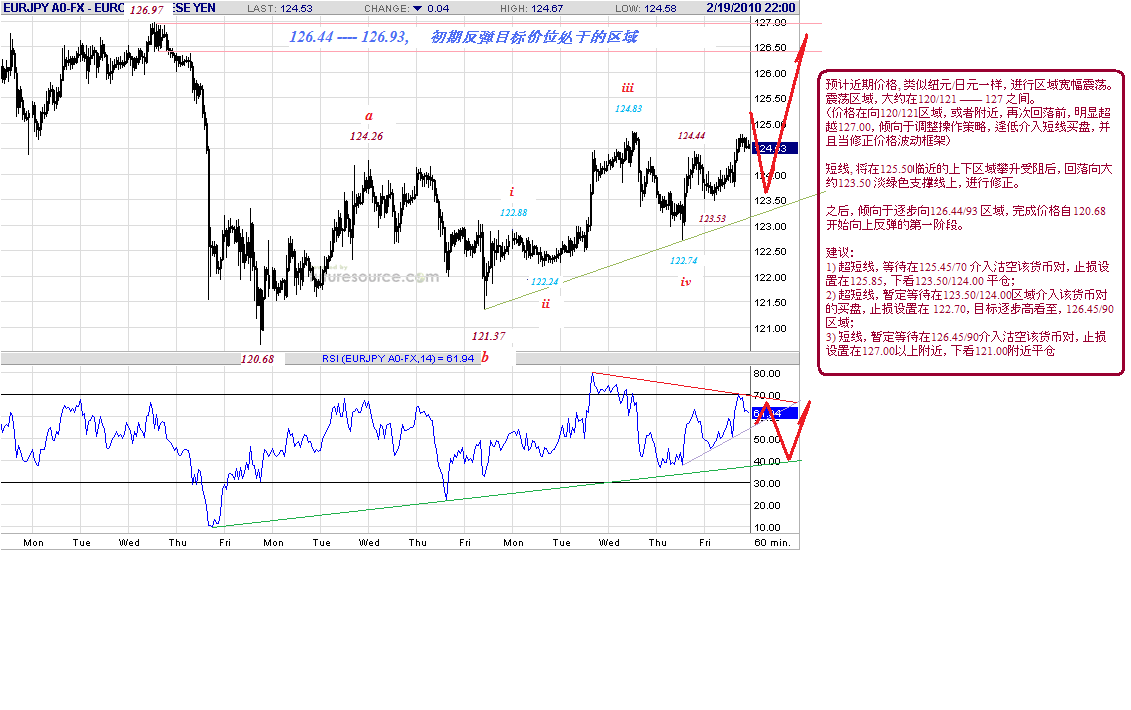Image resolution: width=1131 pixels, height=710 pixels.
Task: Click the 建议: heading in the red note box
Action: tap(840, 253)
